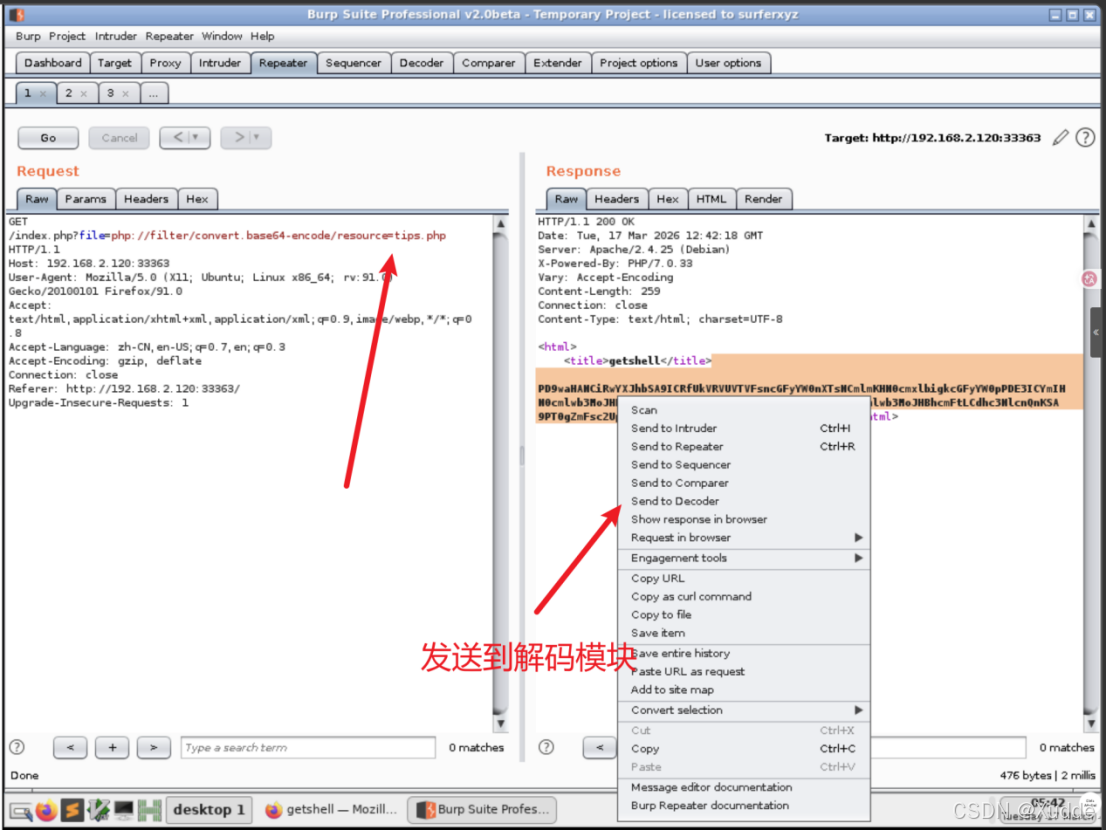This screenshot has width=1106, height=831.
Task: Open the User options tab
Action: tap(728, 63)
